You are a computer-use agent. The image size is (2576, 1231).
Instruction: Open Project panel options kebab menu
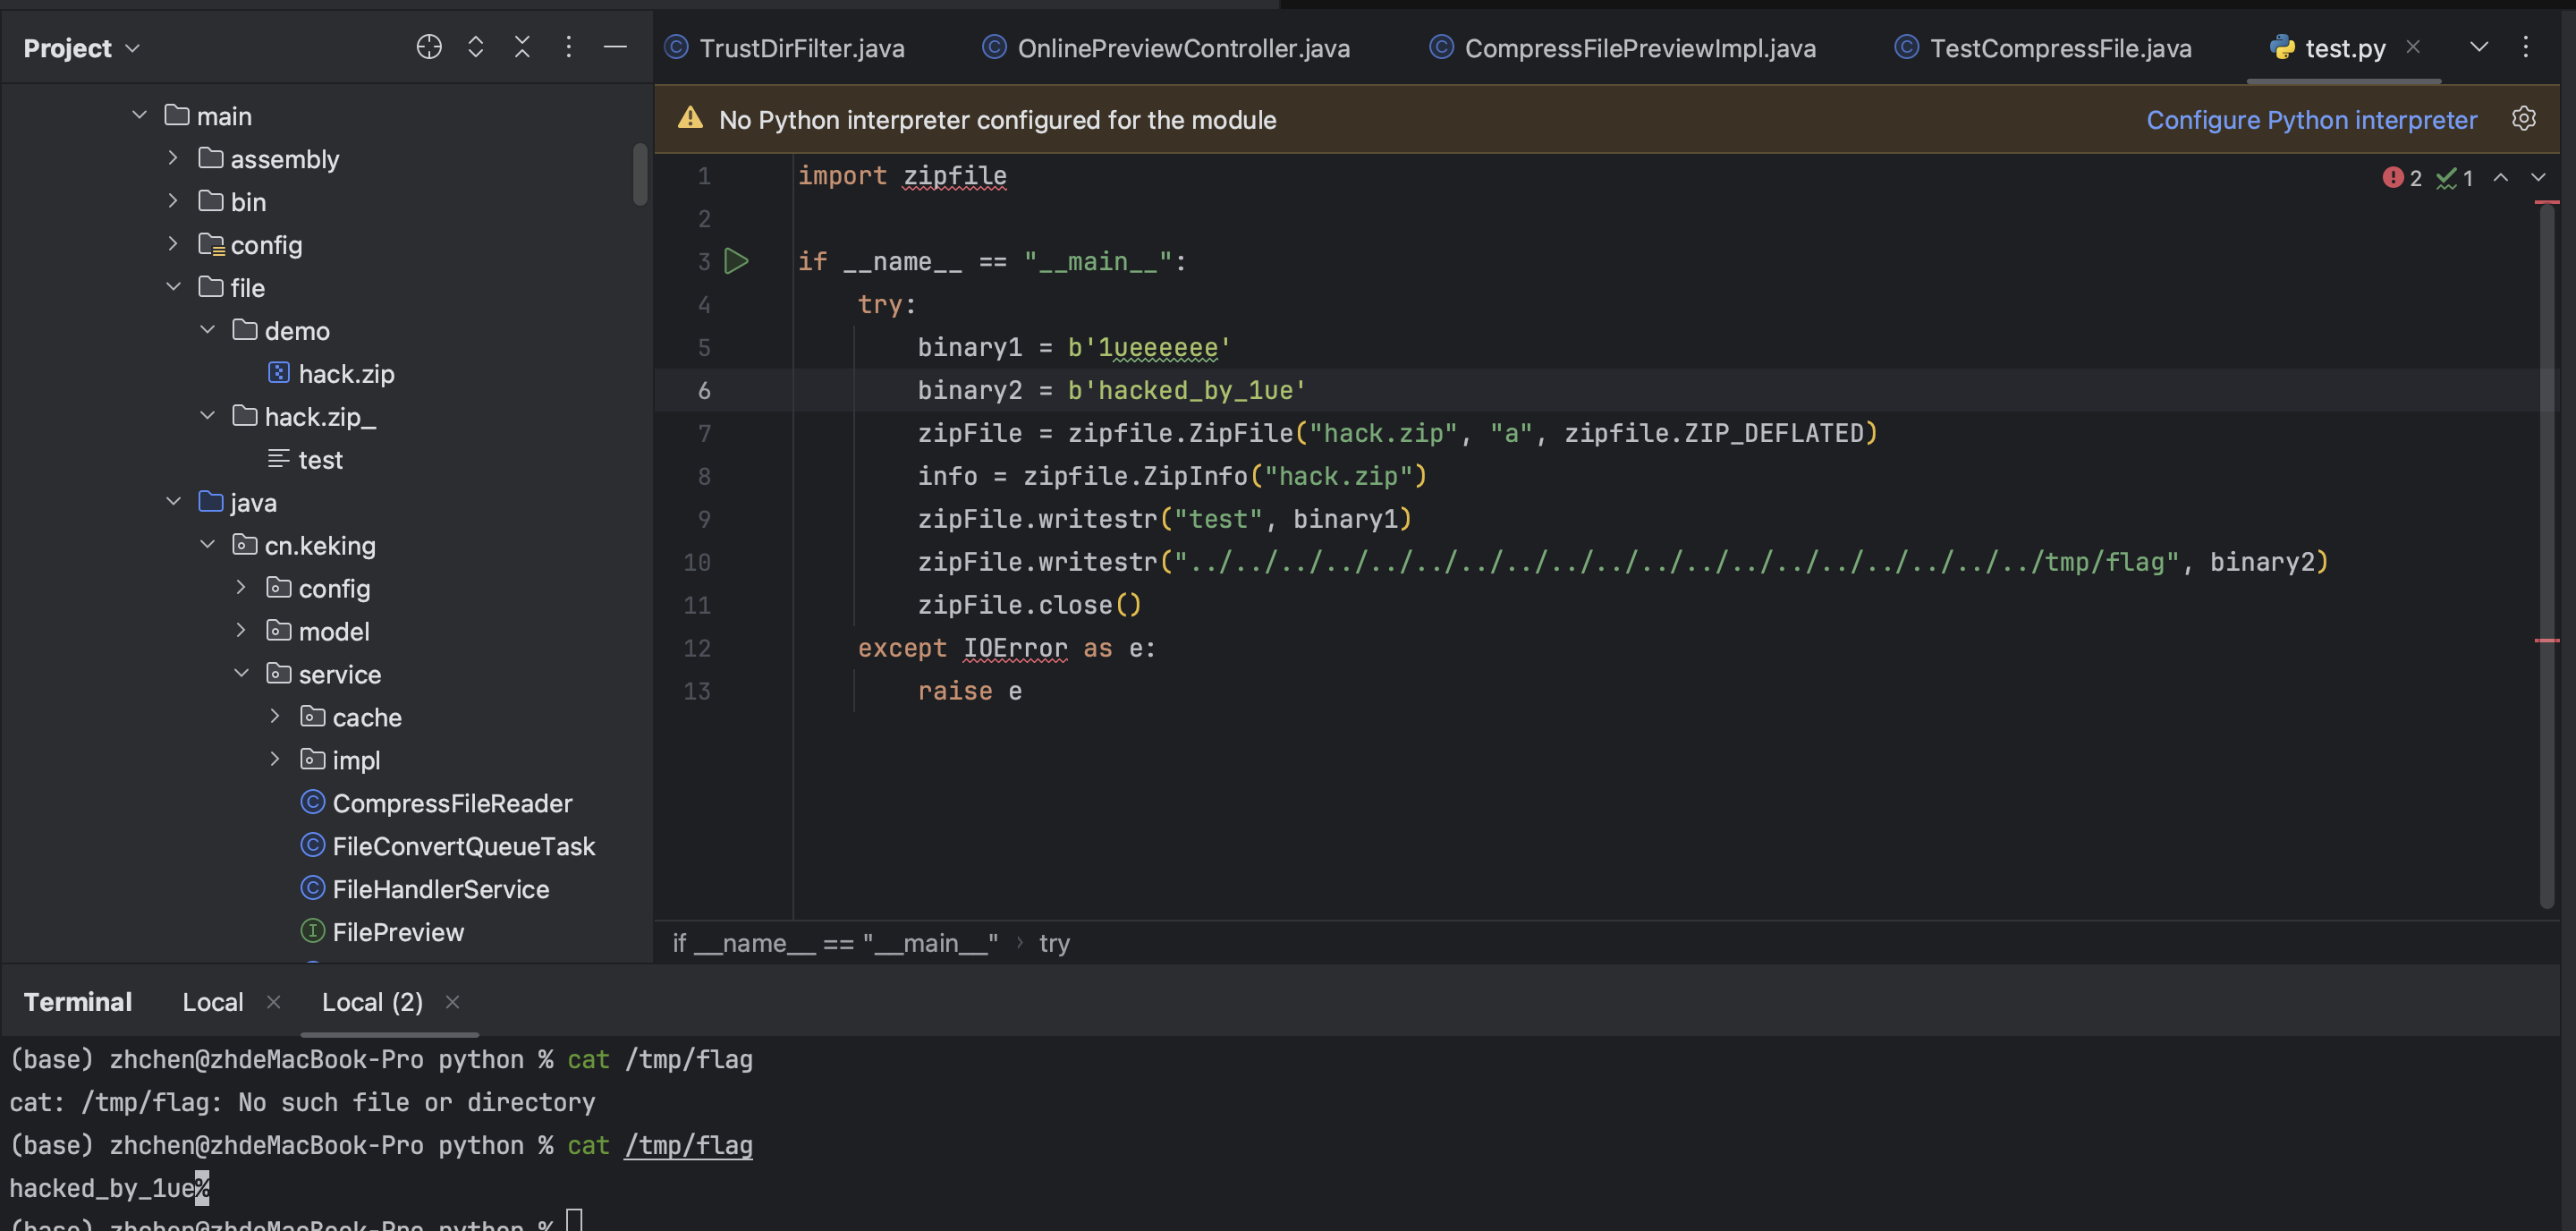(x=568, y=47)
